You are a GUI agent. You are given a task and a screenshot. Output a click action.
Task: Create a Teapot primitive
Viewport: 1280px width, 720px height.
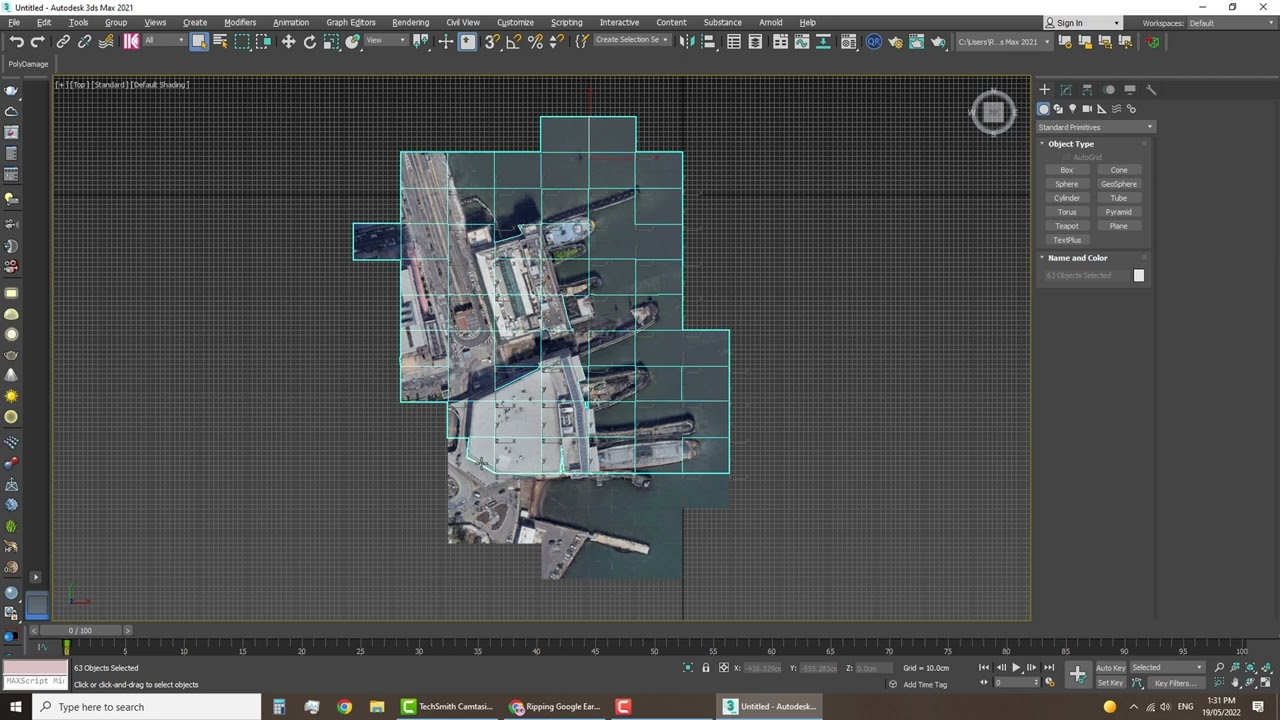pyautogui.click(x=1066, y=226)
